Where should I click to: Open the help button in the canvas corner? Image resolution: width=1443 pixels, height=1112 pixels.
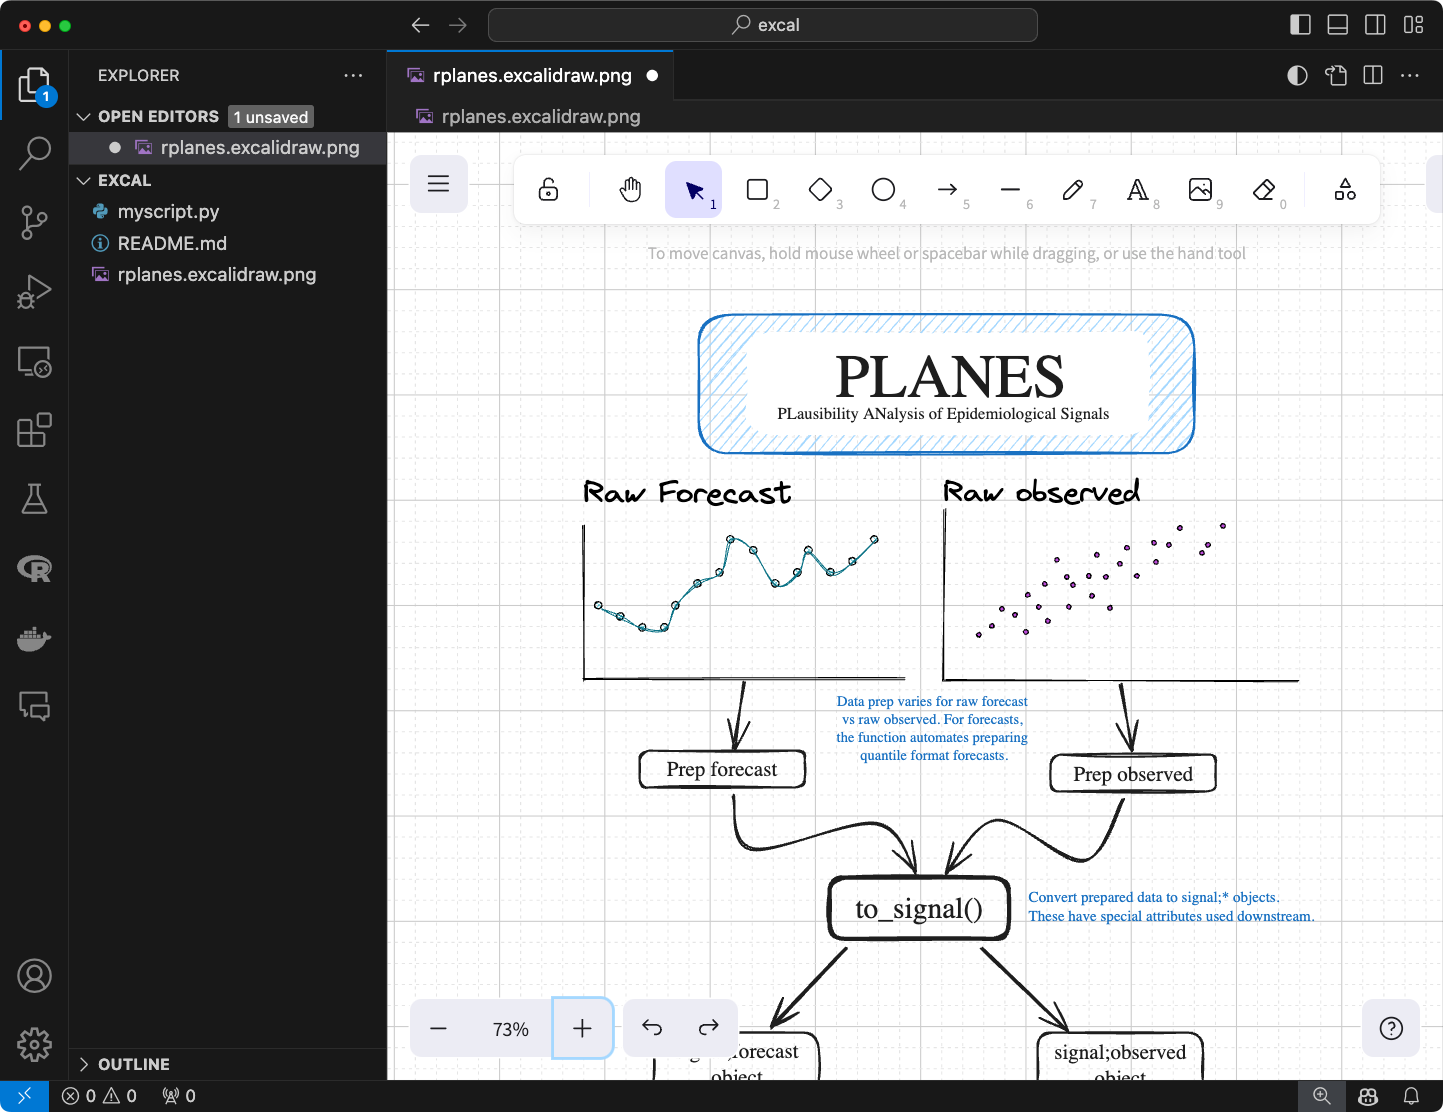1390,1027
